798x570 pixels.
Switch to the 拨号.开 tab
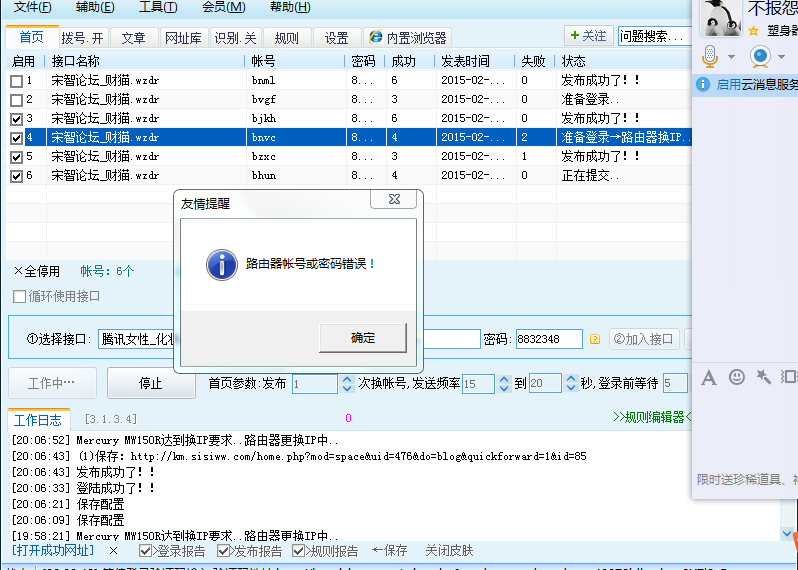[82, 38]
